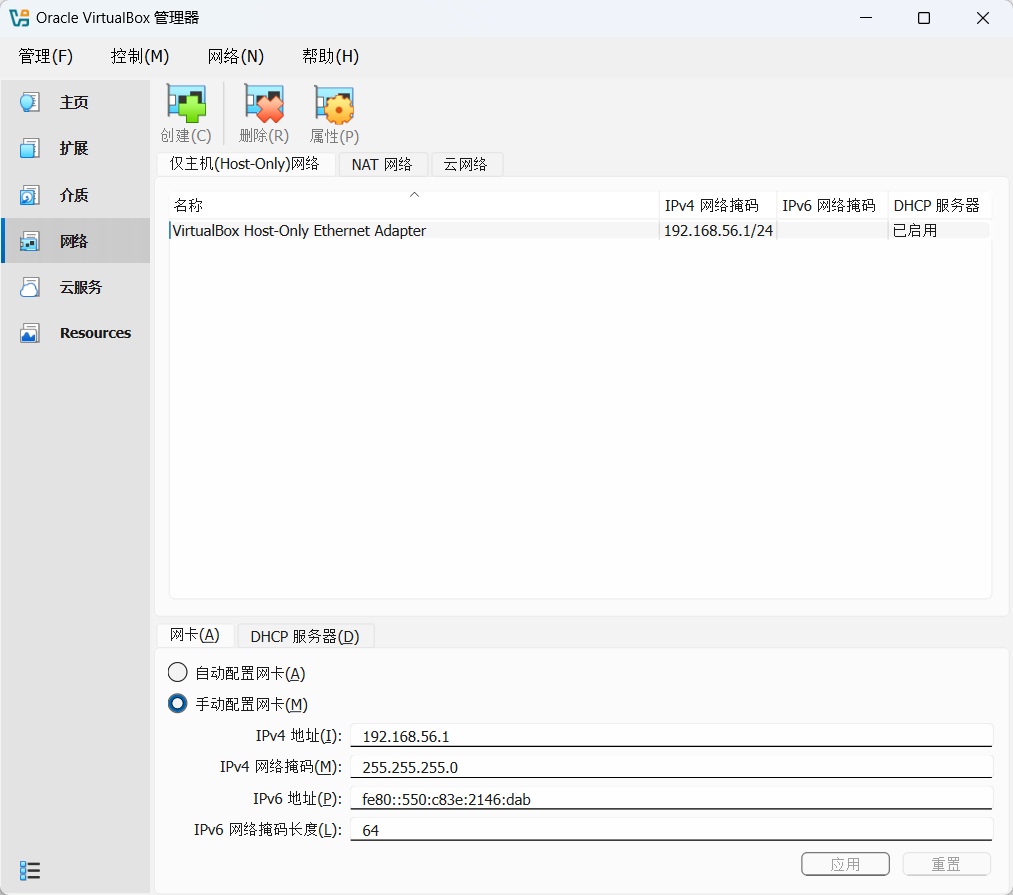This screenshot has height=895, width=1013.
Task: Click the VirtualBox logo in the title bar
Action: [19, 17]
